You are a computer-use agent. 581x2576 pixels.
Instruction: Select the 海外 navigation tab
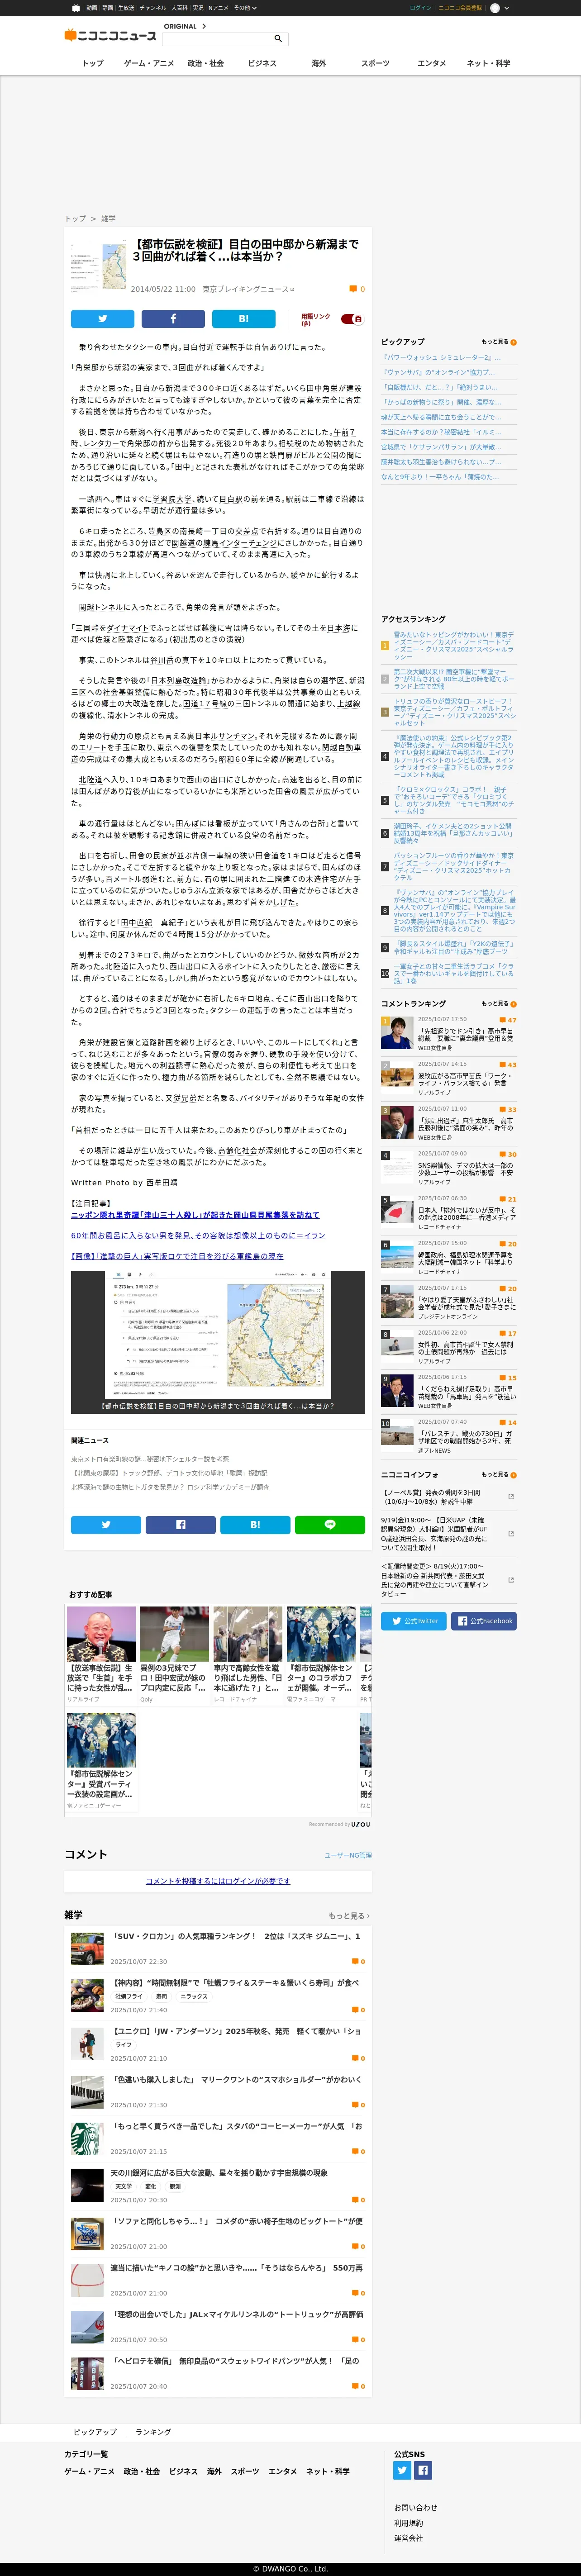(x=319, y=63)
